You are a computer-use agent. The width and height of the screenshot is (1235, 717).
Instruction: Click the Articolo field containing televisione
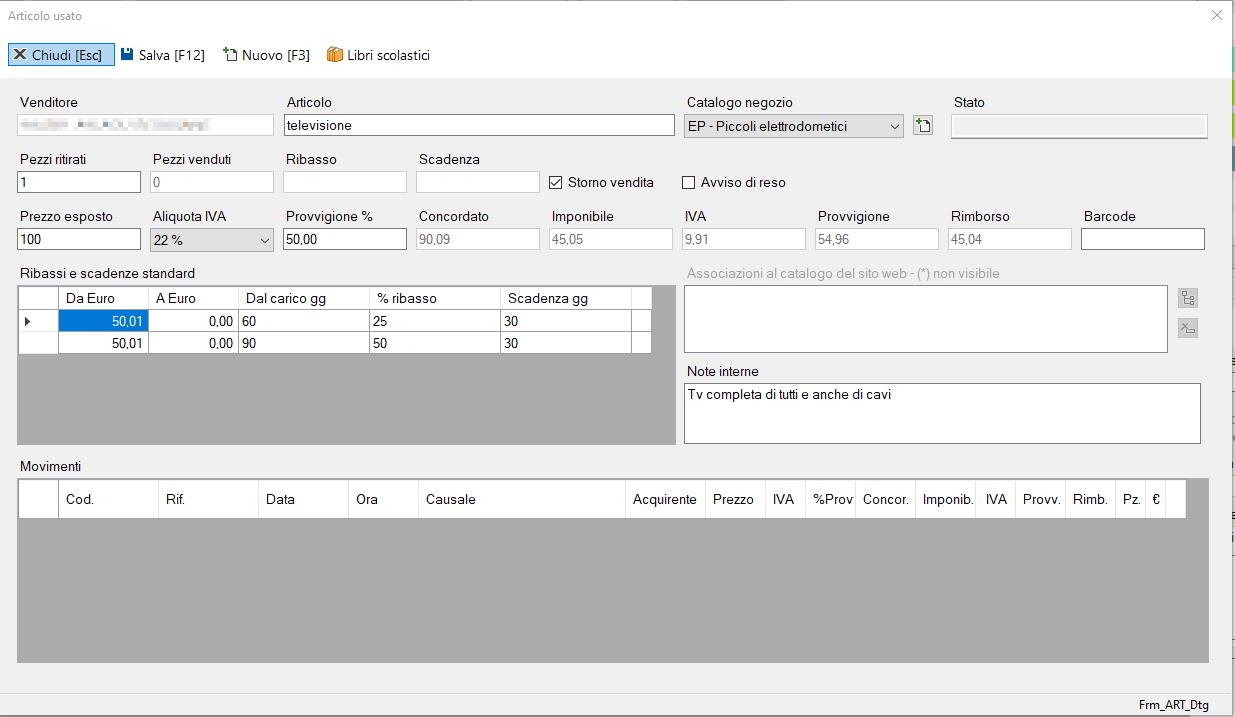tap(479, 125)
